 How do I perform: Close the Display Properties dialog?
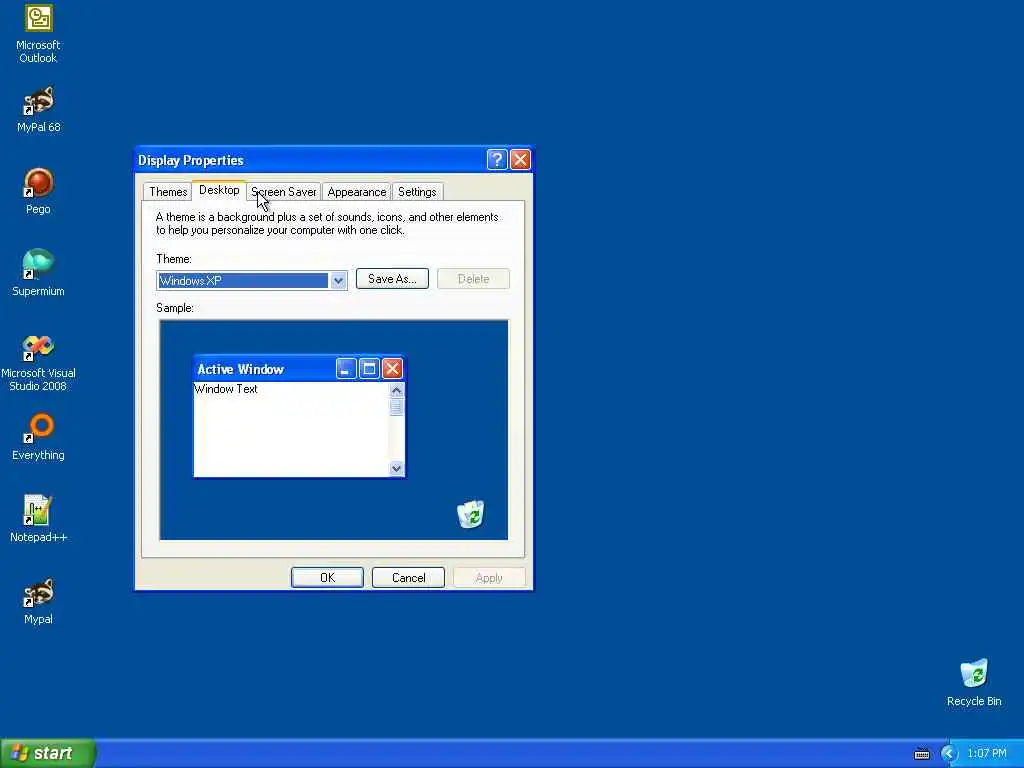pos(520,159)
